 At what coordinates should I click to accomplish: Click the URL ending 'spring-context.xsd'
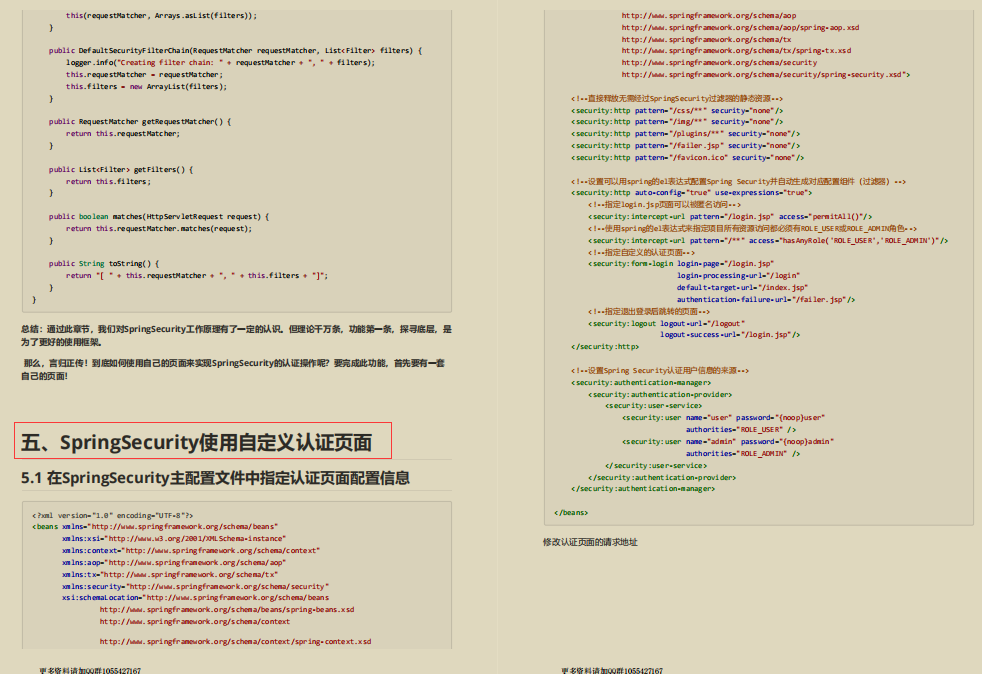235,641
